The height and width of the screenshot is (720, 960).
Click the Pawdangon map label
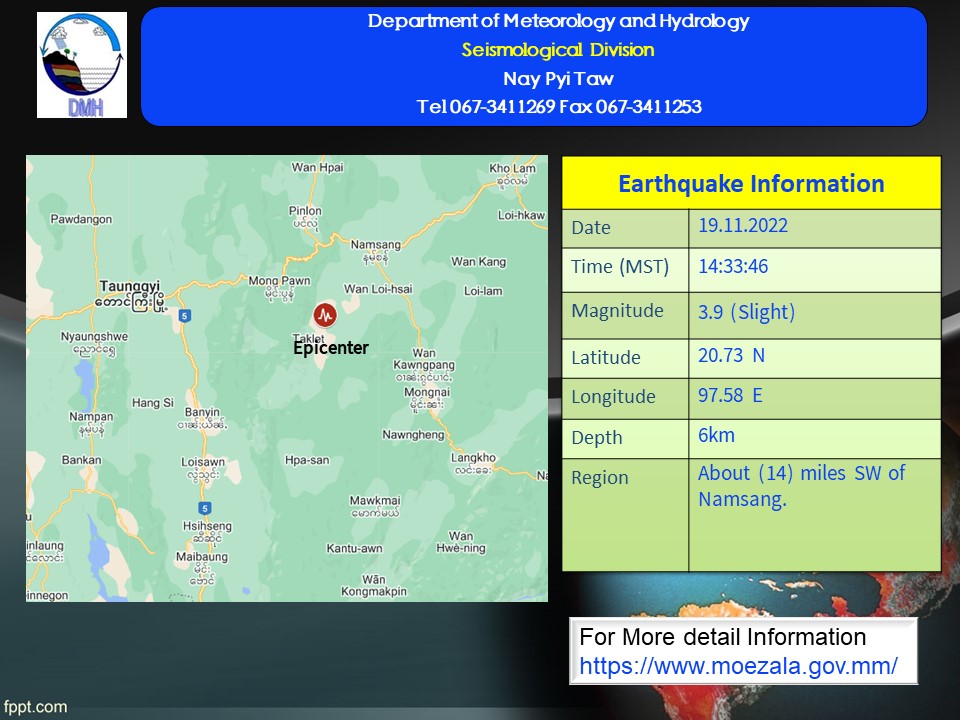(81, 219)
